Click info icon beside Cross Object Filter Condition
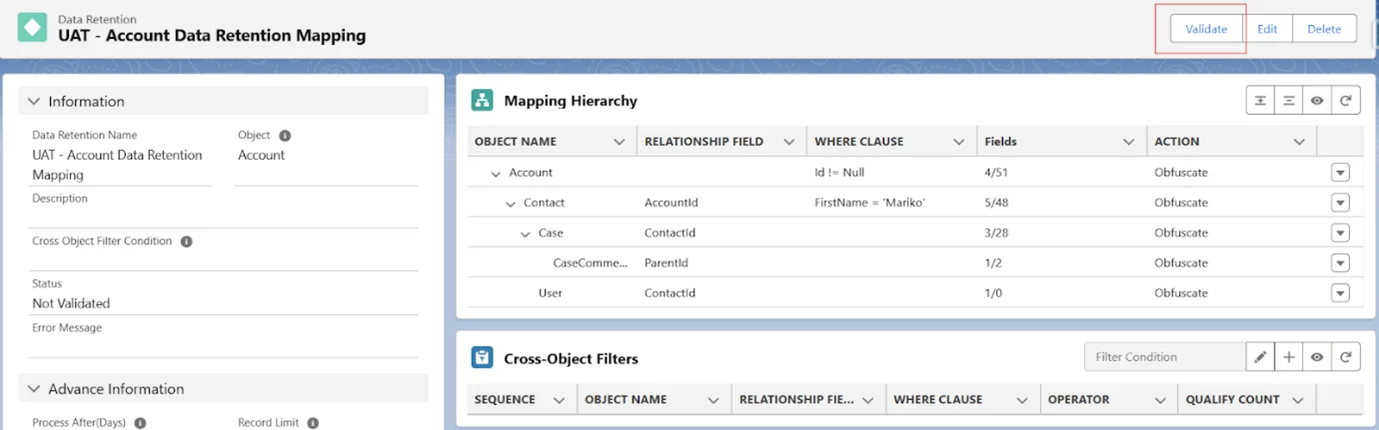1379x430 pixels. tap(187, 242)
